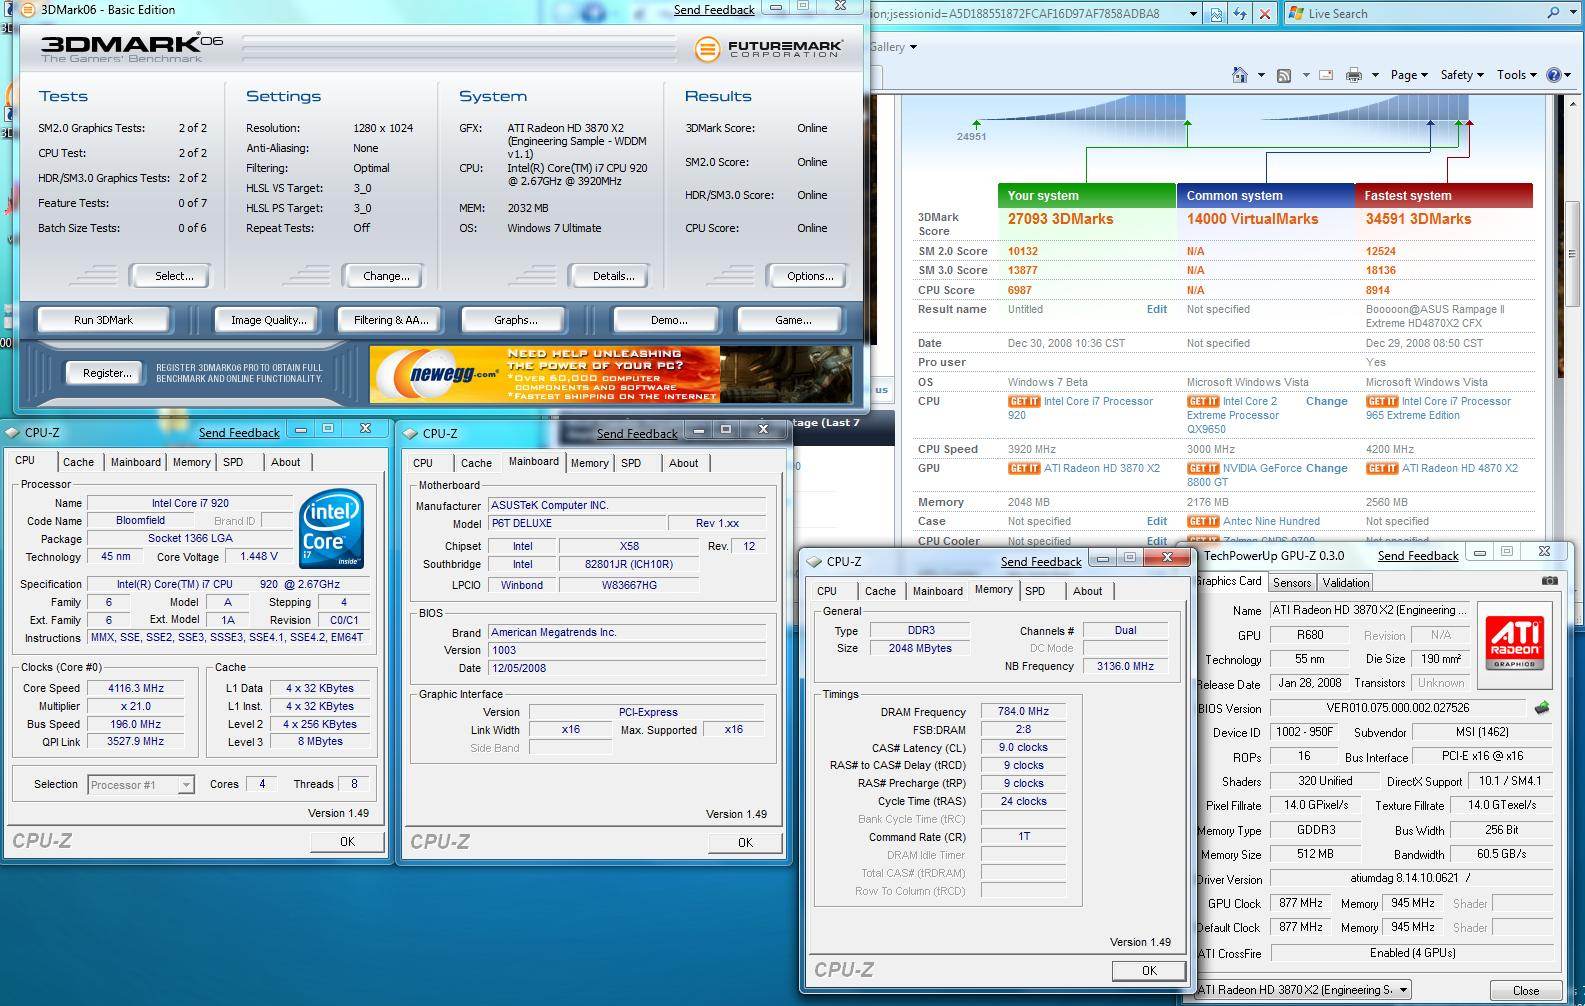The image size is (1585, 1006).
Task: Click Edit link beside Result name Untitled
Action: (1157, 309)
